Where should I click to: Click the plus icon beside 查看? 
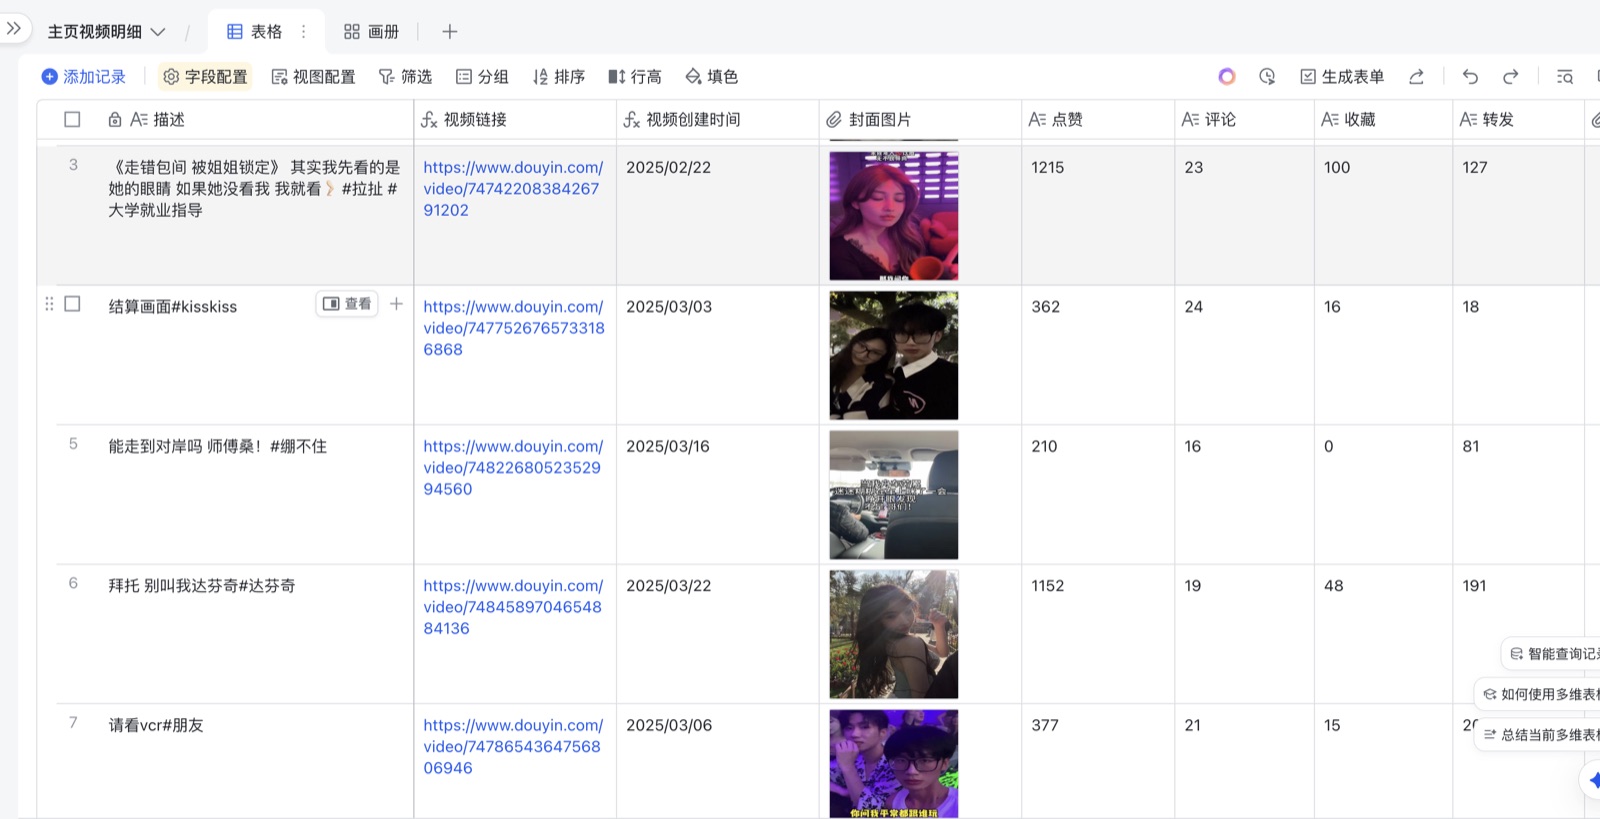click(x=396, y=304)
